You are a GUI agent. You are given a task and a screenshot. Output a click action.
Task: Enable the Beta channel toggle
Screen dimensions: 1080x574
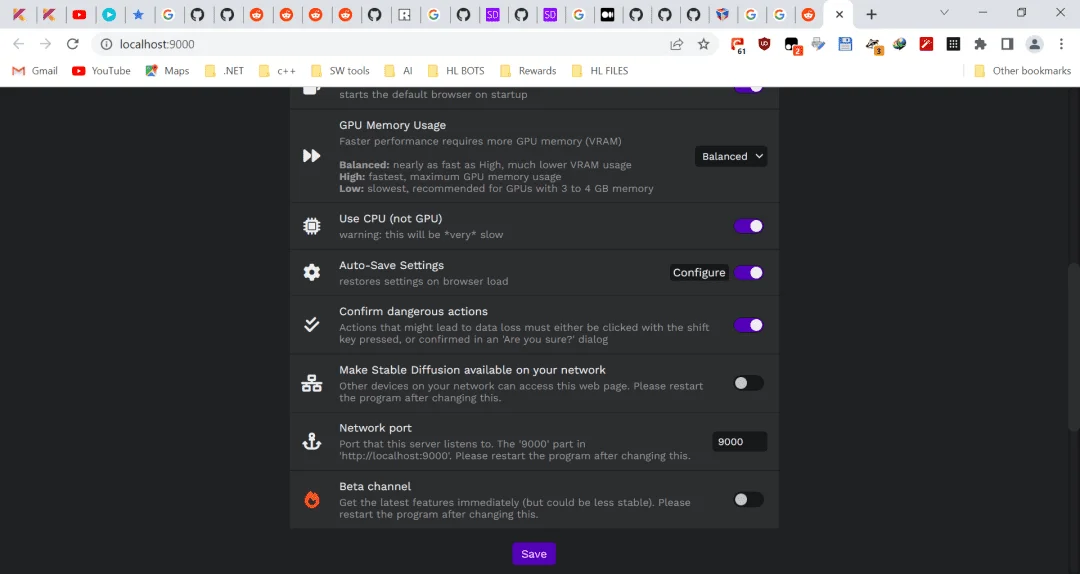(x=749, y=500)
